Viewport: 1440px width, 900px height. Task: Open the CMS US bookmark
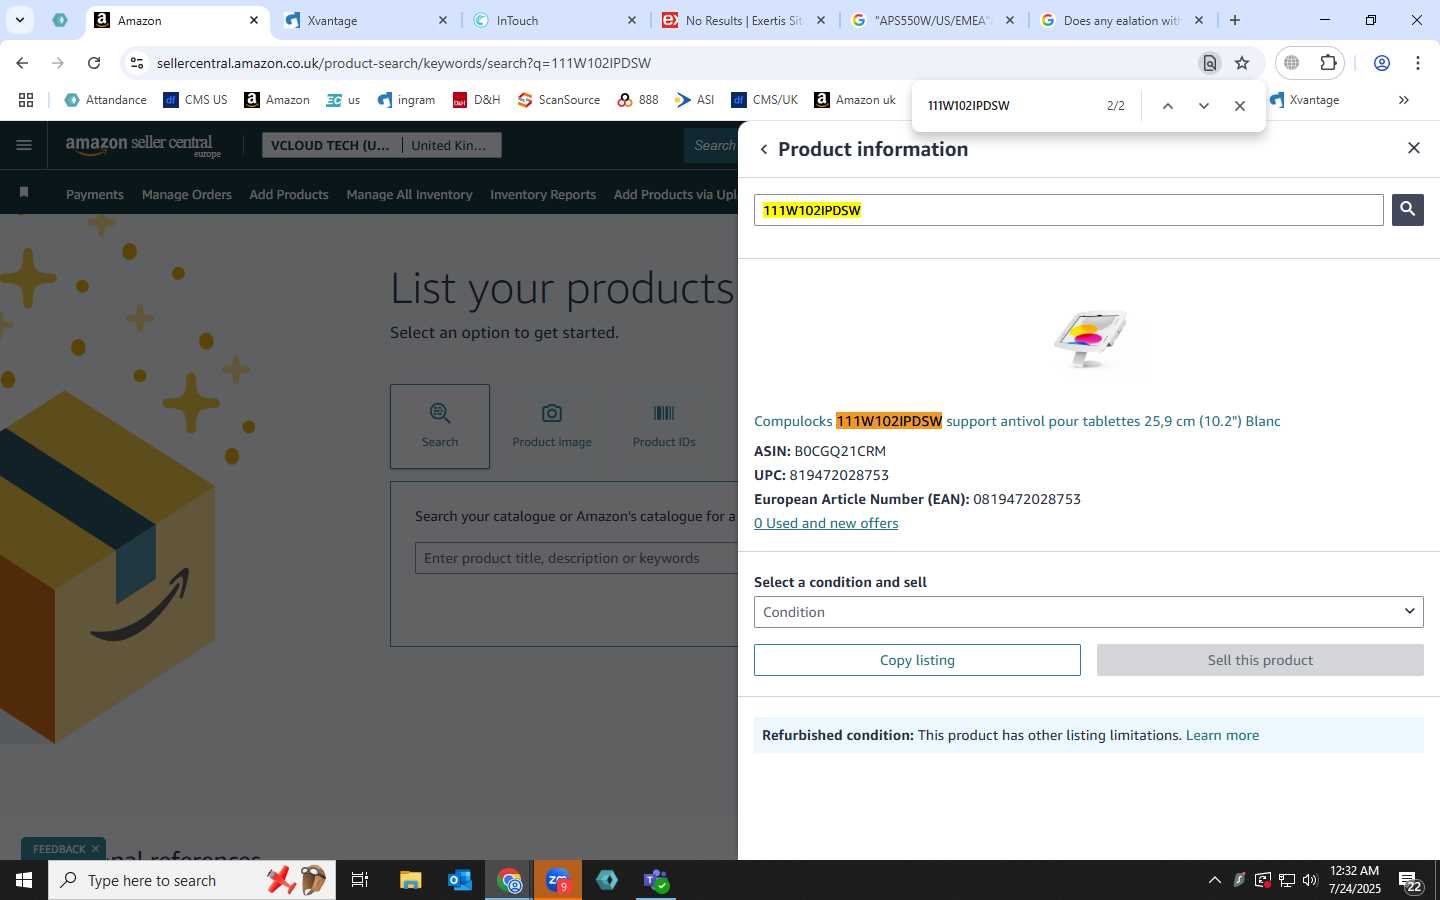195,100
